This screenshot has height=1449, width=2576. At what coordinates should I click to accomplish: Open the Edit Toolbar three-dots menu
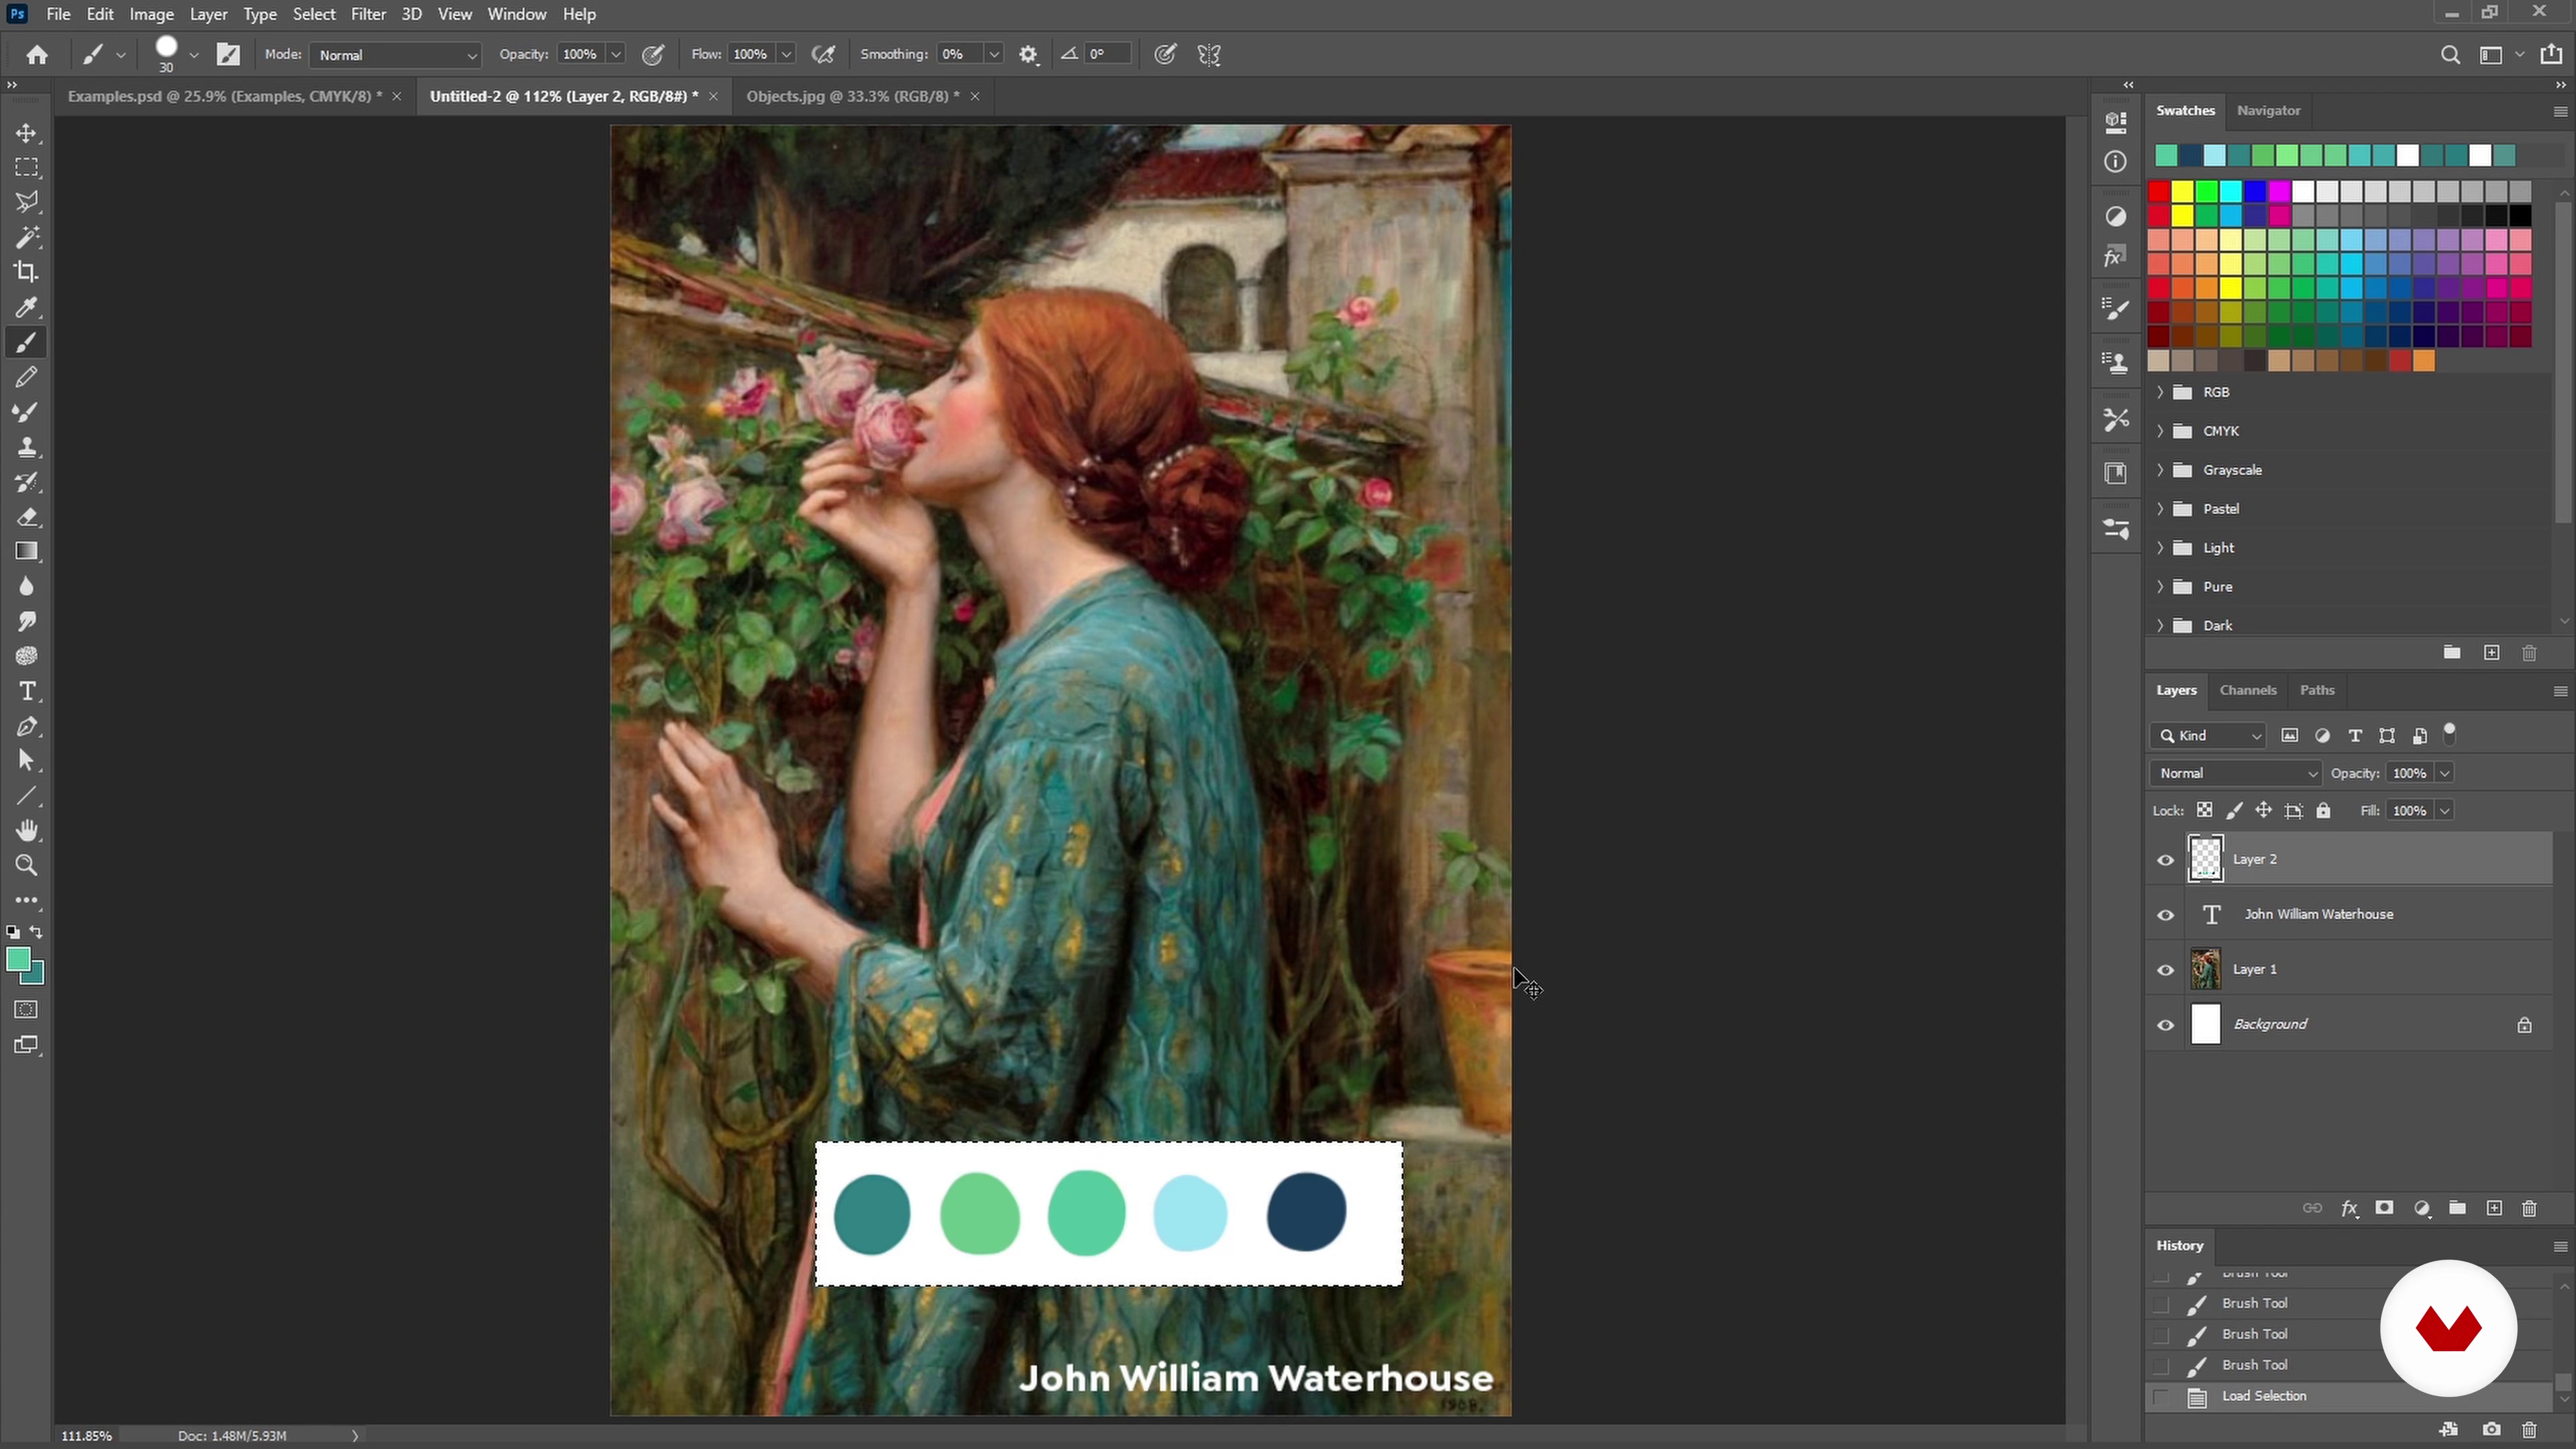click(x=27, y=901)
